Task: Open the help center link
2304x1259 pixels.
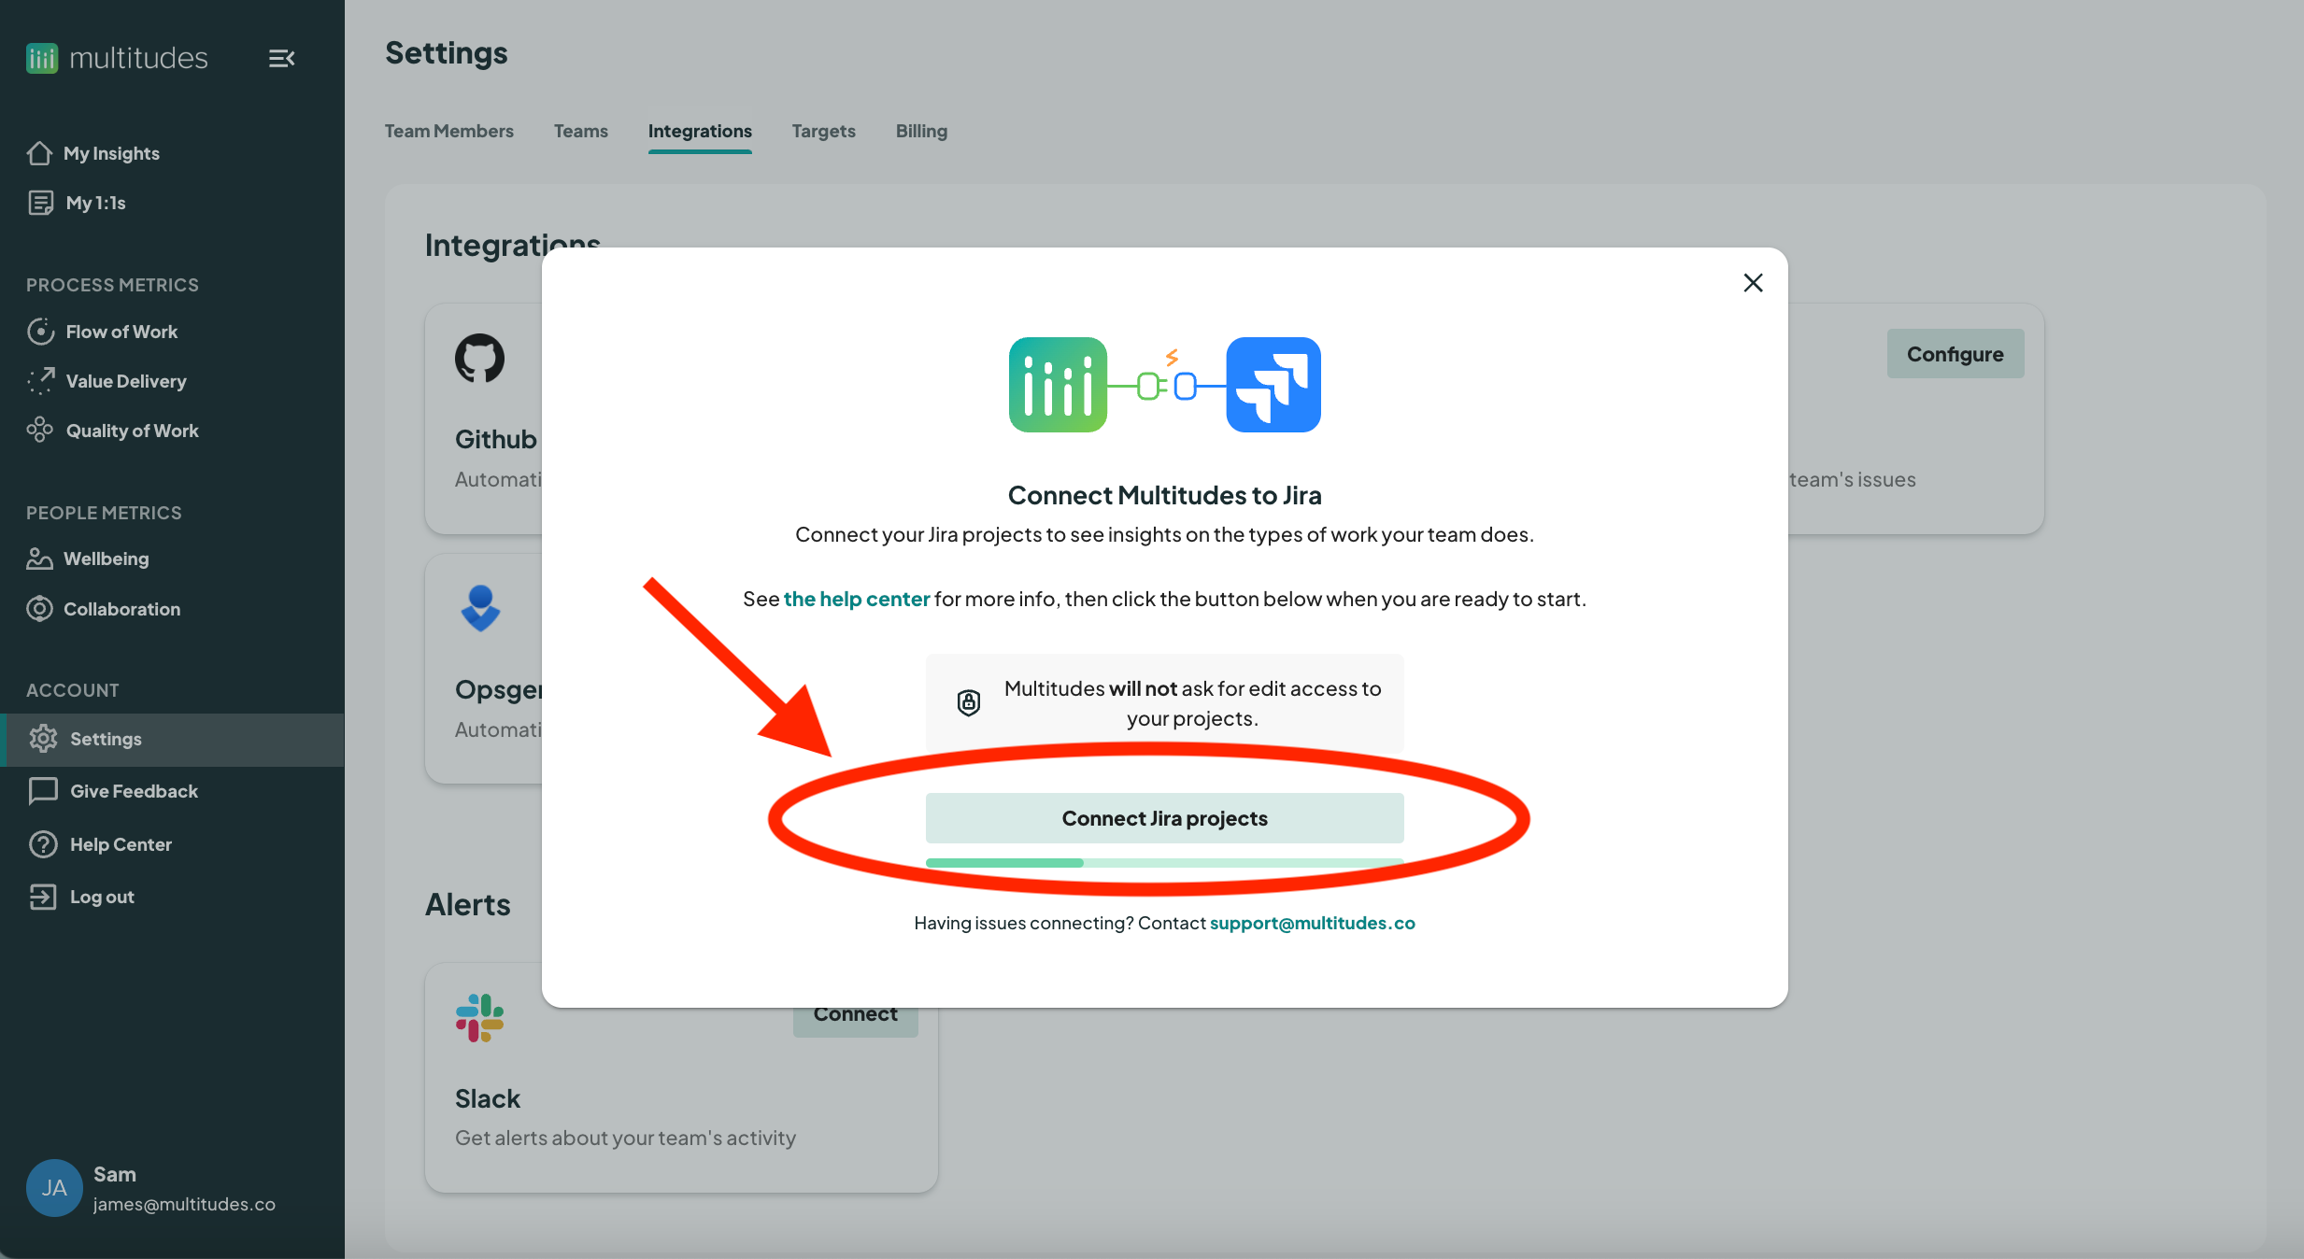Action: pos(856,599)
